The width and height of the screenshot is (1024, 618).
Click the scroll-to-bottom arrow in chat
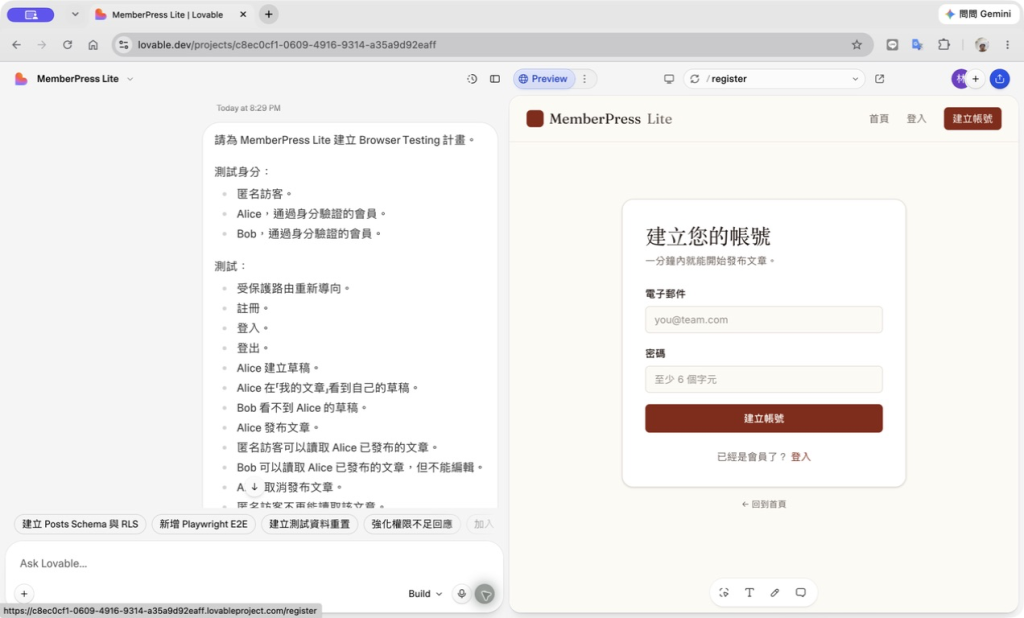click(255, 487)
